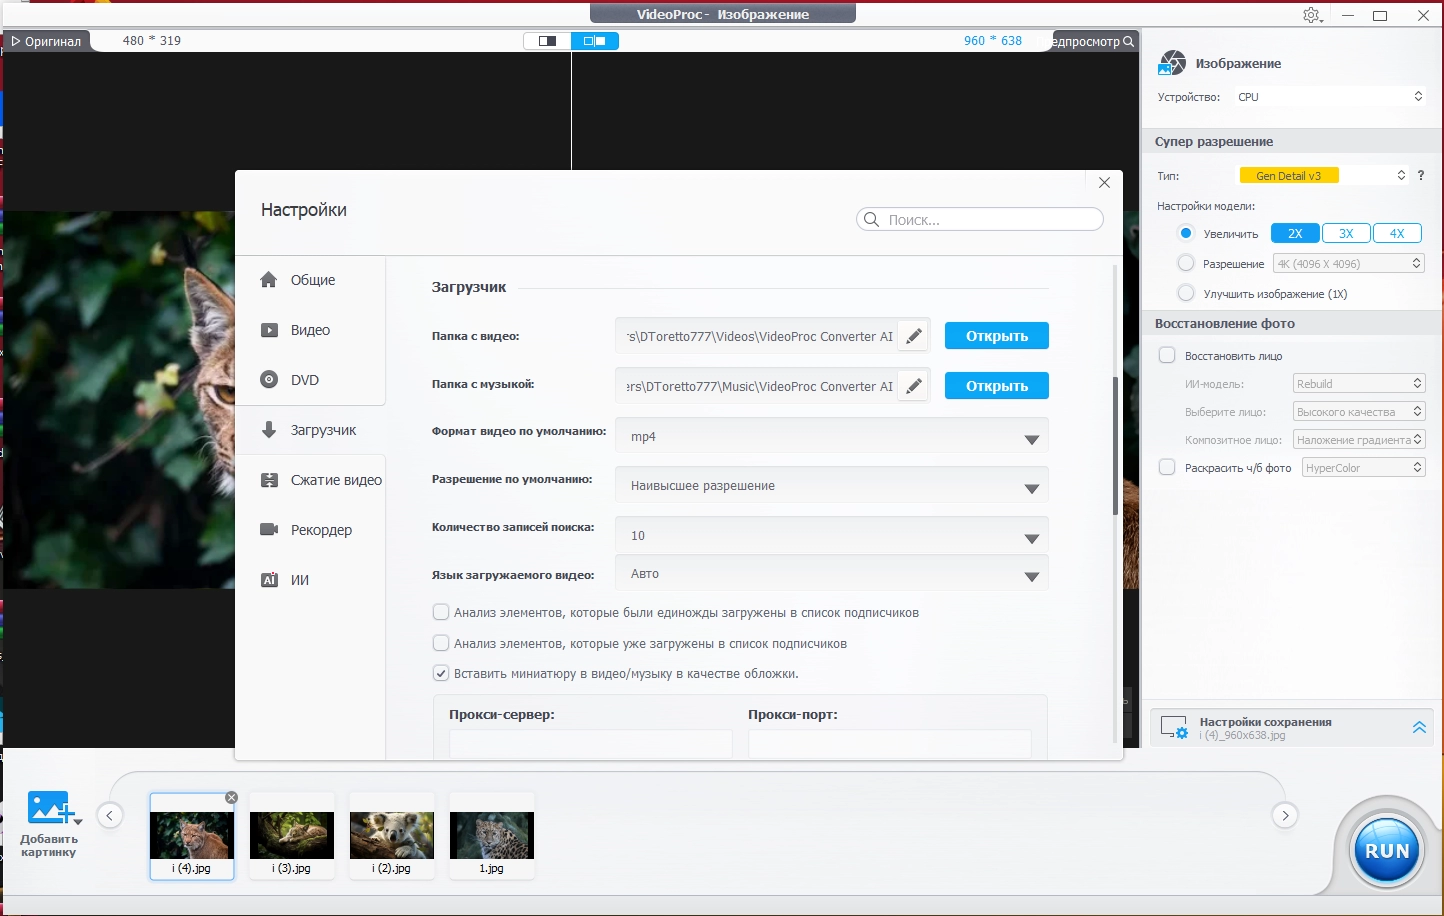Click the pencil edit icon for Папка с музыкой

point(913,386)
